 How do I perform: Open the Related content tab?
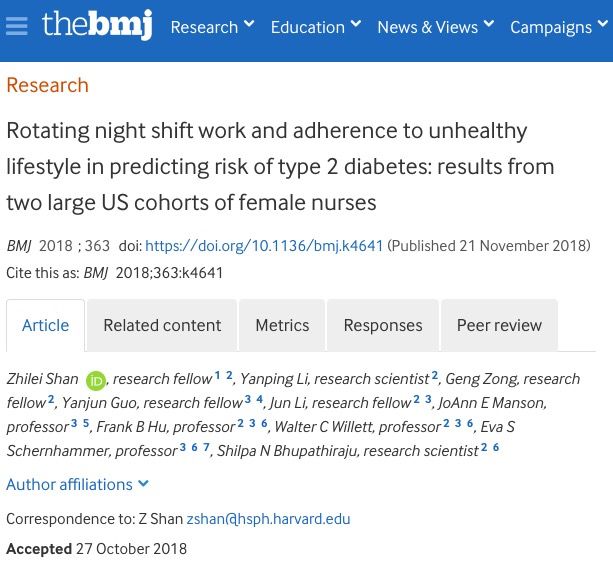coord(162,325)
